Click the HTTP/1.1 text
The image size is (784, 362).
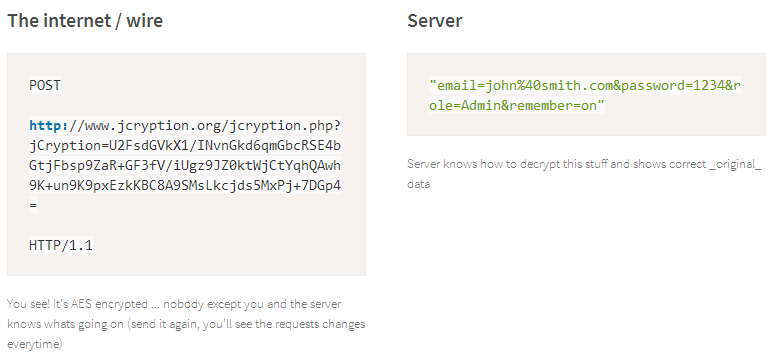click(x=61, y=246)
